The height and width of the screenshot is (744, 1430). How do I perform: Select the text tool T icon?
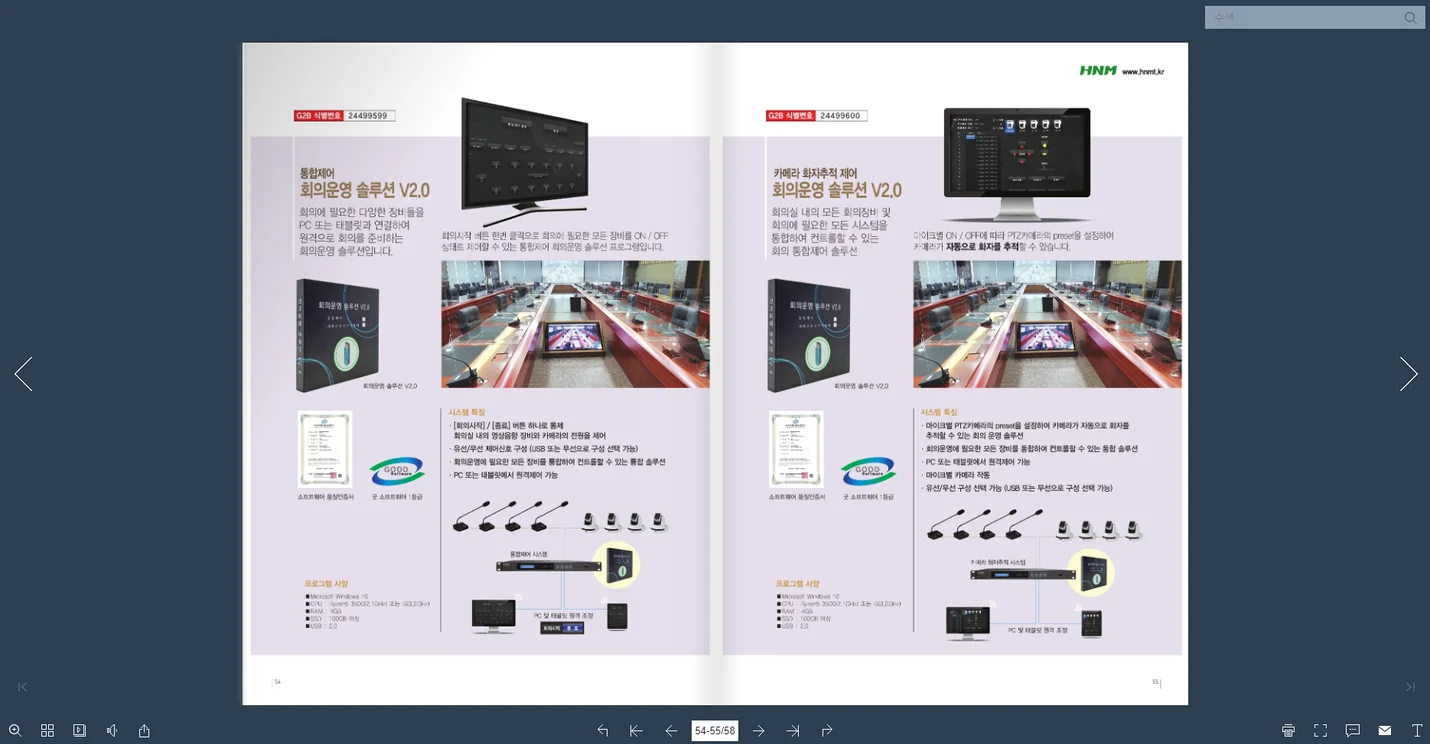[1417, 731]
